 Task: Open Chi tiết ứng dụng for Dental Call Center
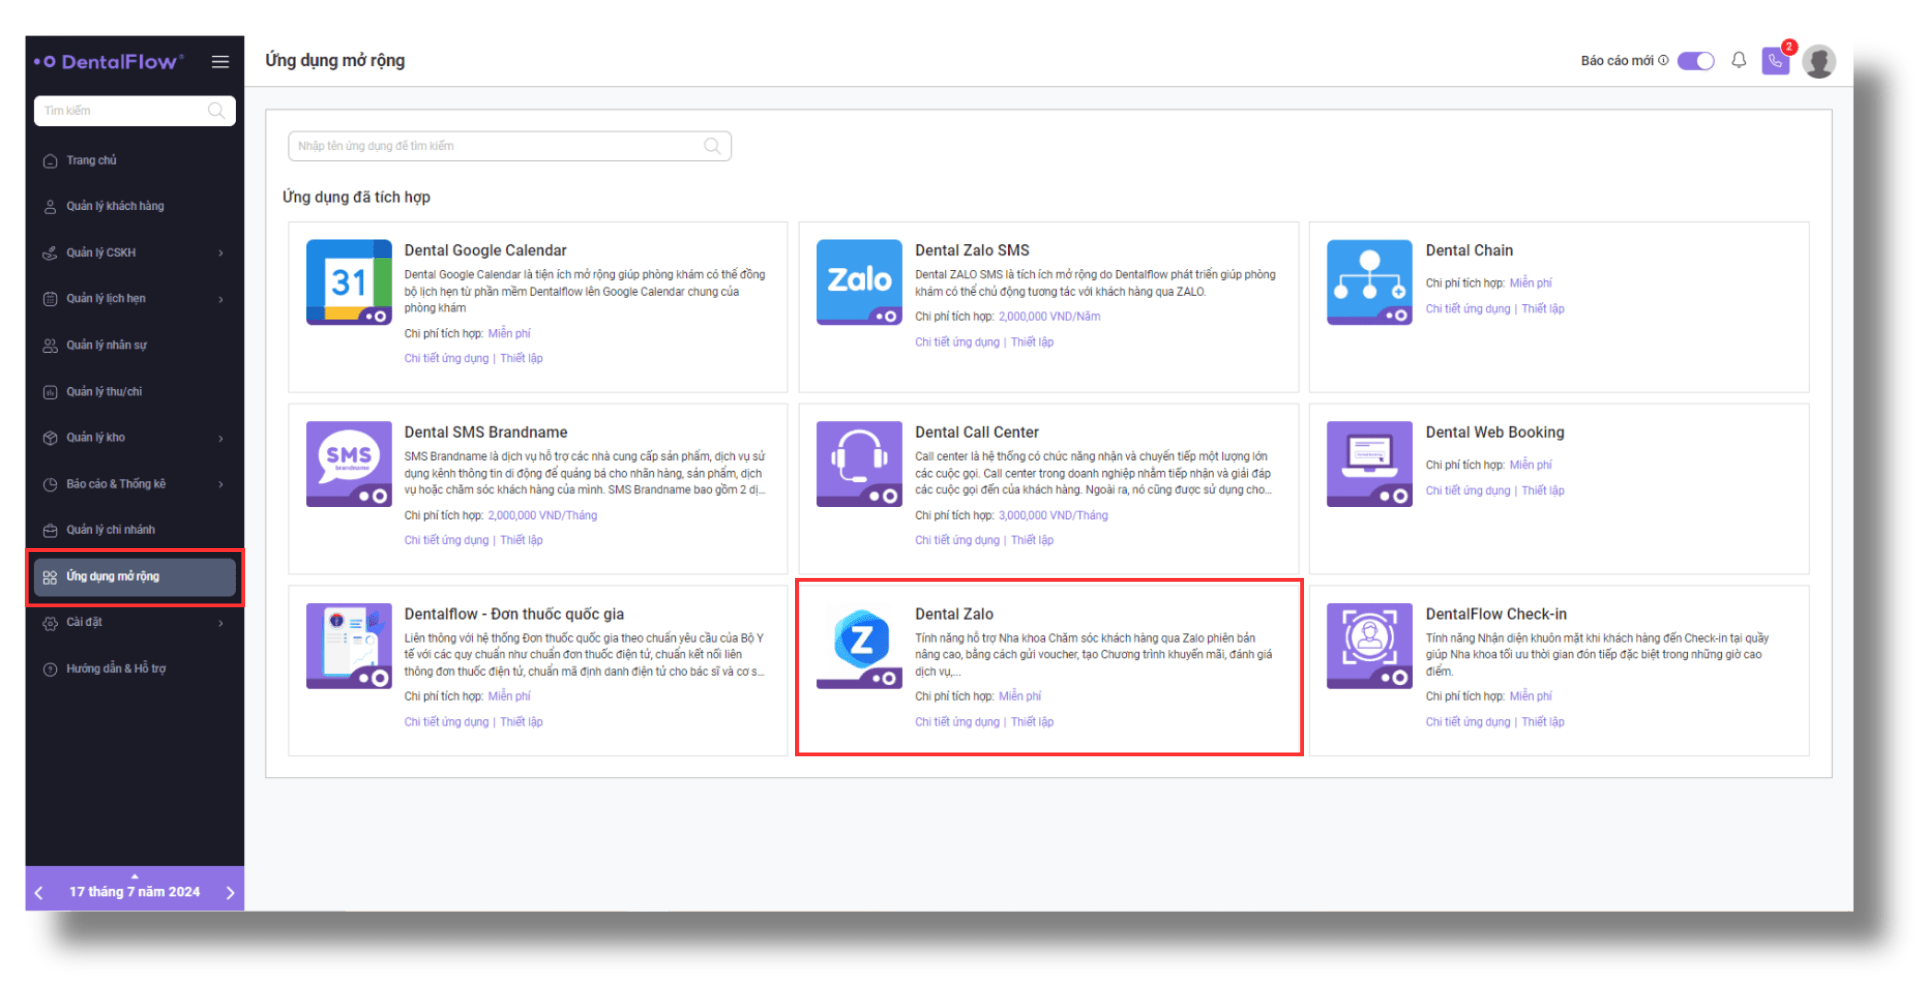click(x=957, y=540)
